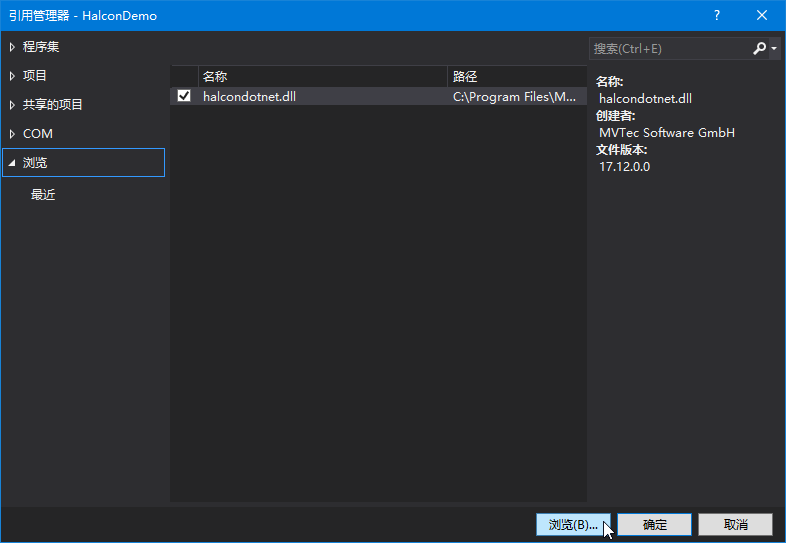The height and width of the screenshot is (543, 786).
Task: Select the halcondotnet.dll path cell
Action: coord(517,96)
